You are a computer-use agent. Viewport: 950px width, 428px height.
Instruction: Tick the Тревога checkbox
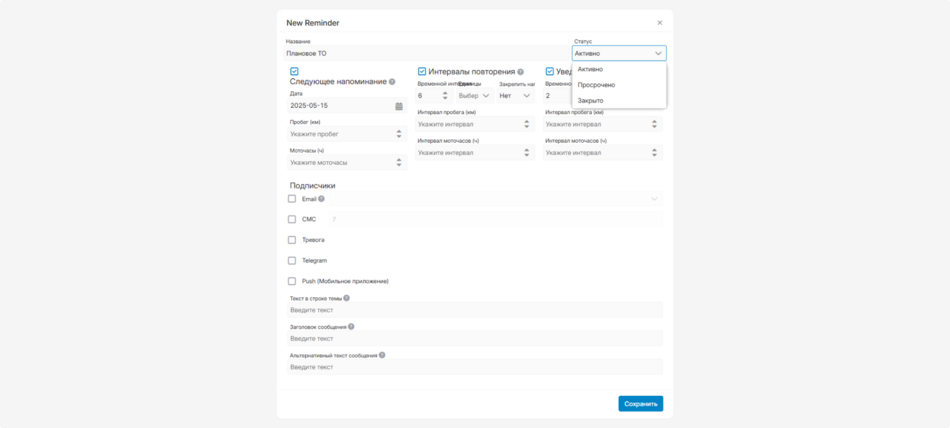click(x=292, y=240)
